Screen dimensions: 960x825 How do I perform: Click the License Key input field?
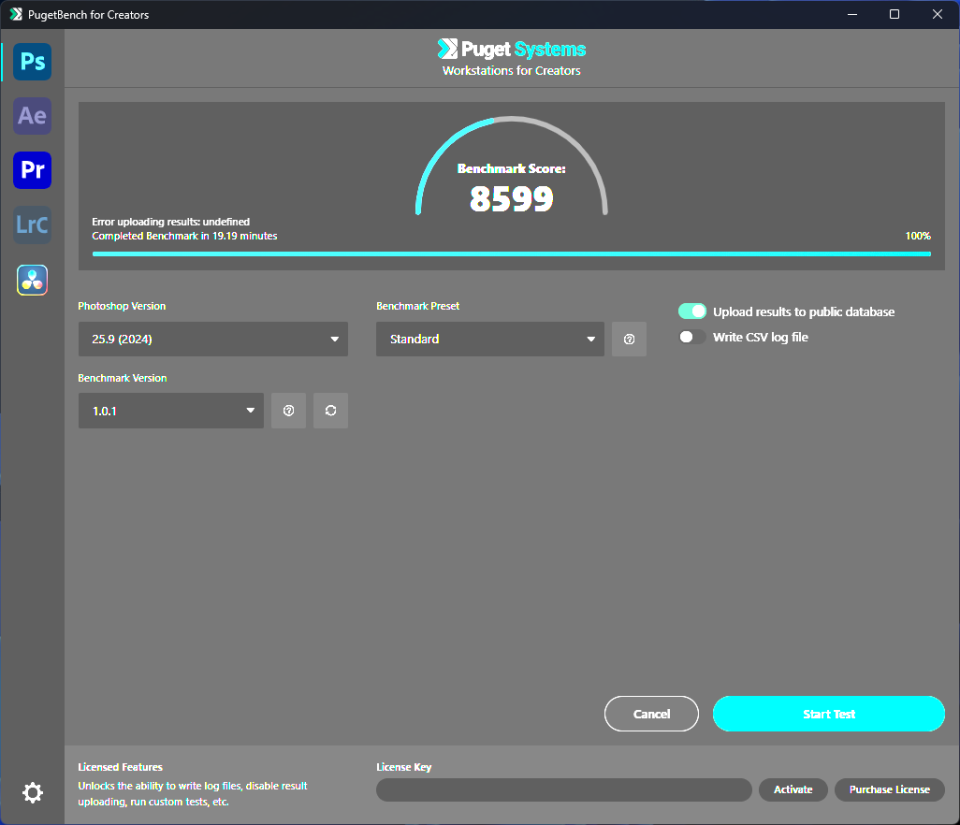coord(564,790)
